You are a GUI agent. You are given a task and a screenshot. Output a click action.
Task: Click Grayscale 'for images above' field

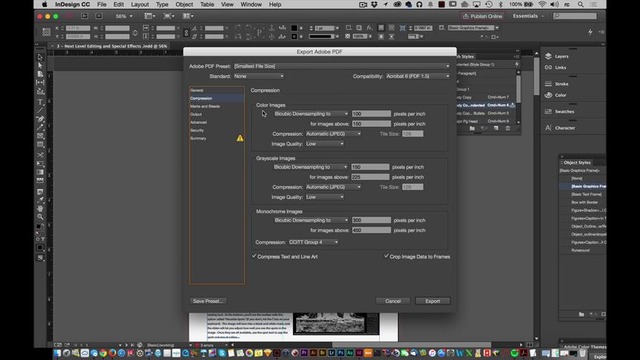370,177
